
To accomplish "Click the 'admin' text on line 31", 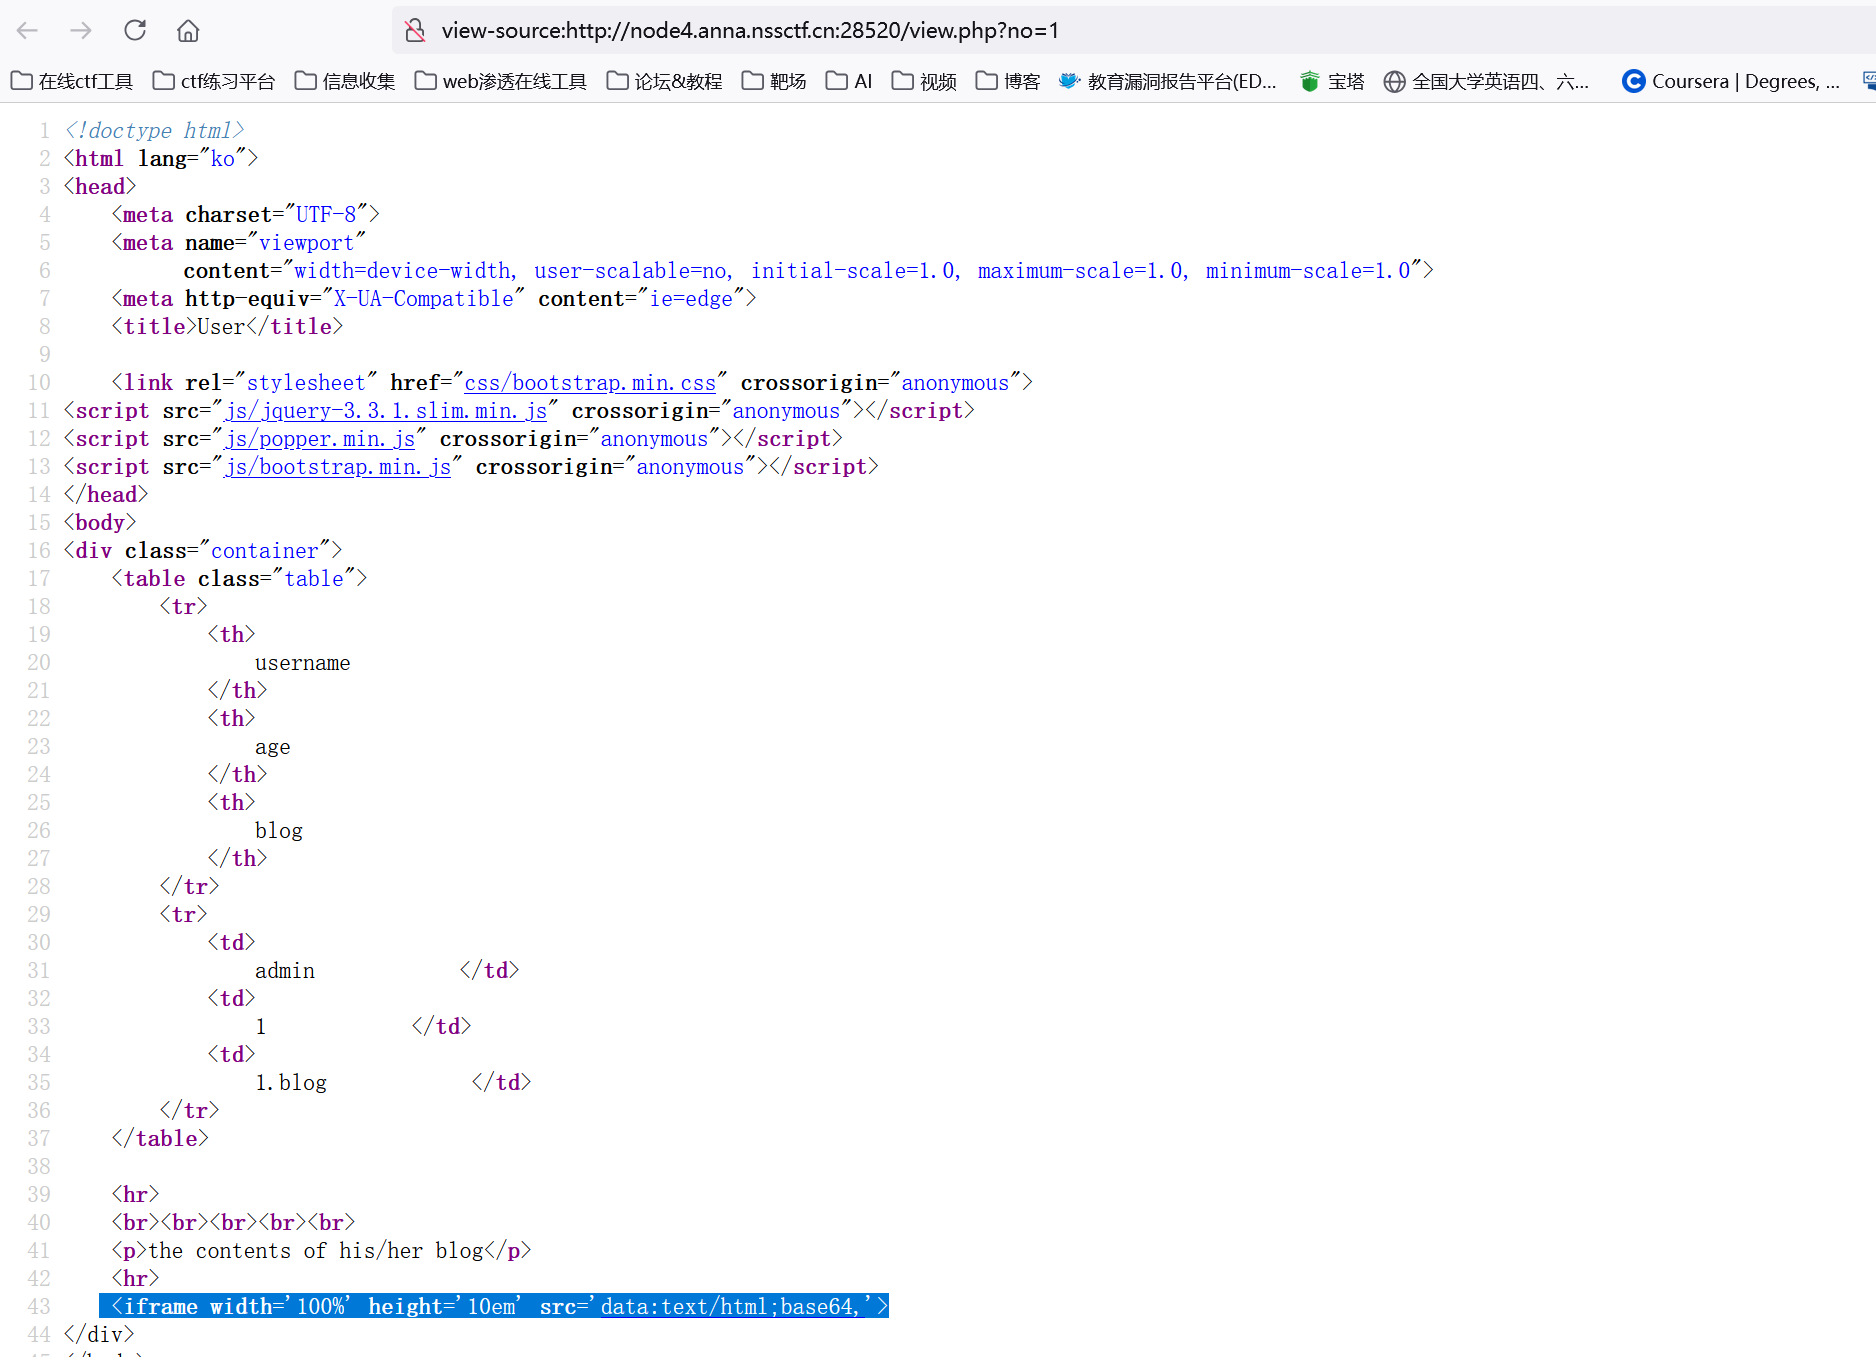I will pyautogui.click(x=285, y=971).
